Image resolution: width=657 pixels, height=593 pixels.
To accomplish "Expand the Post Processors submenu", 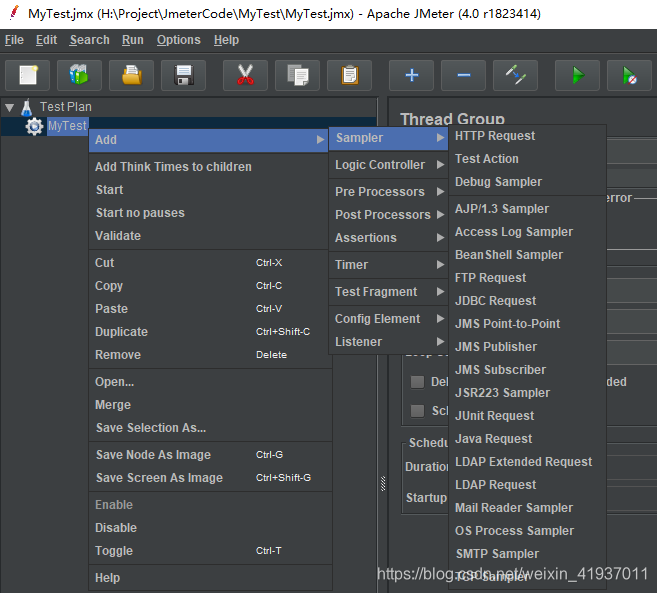I will [388, 215].
